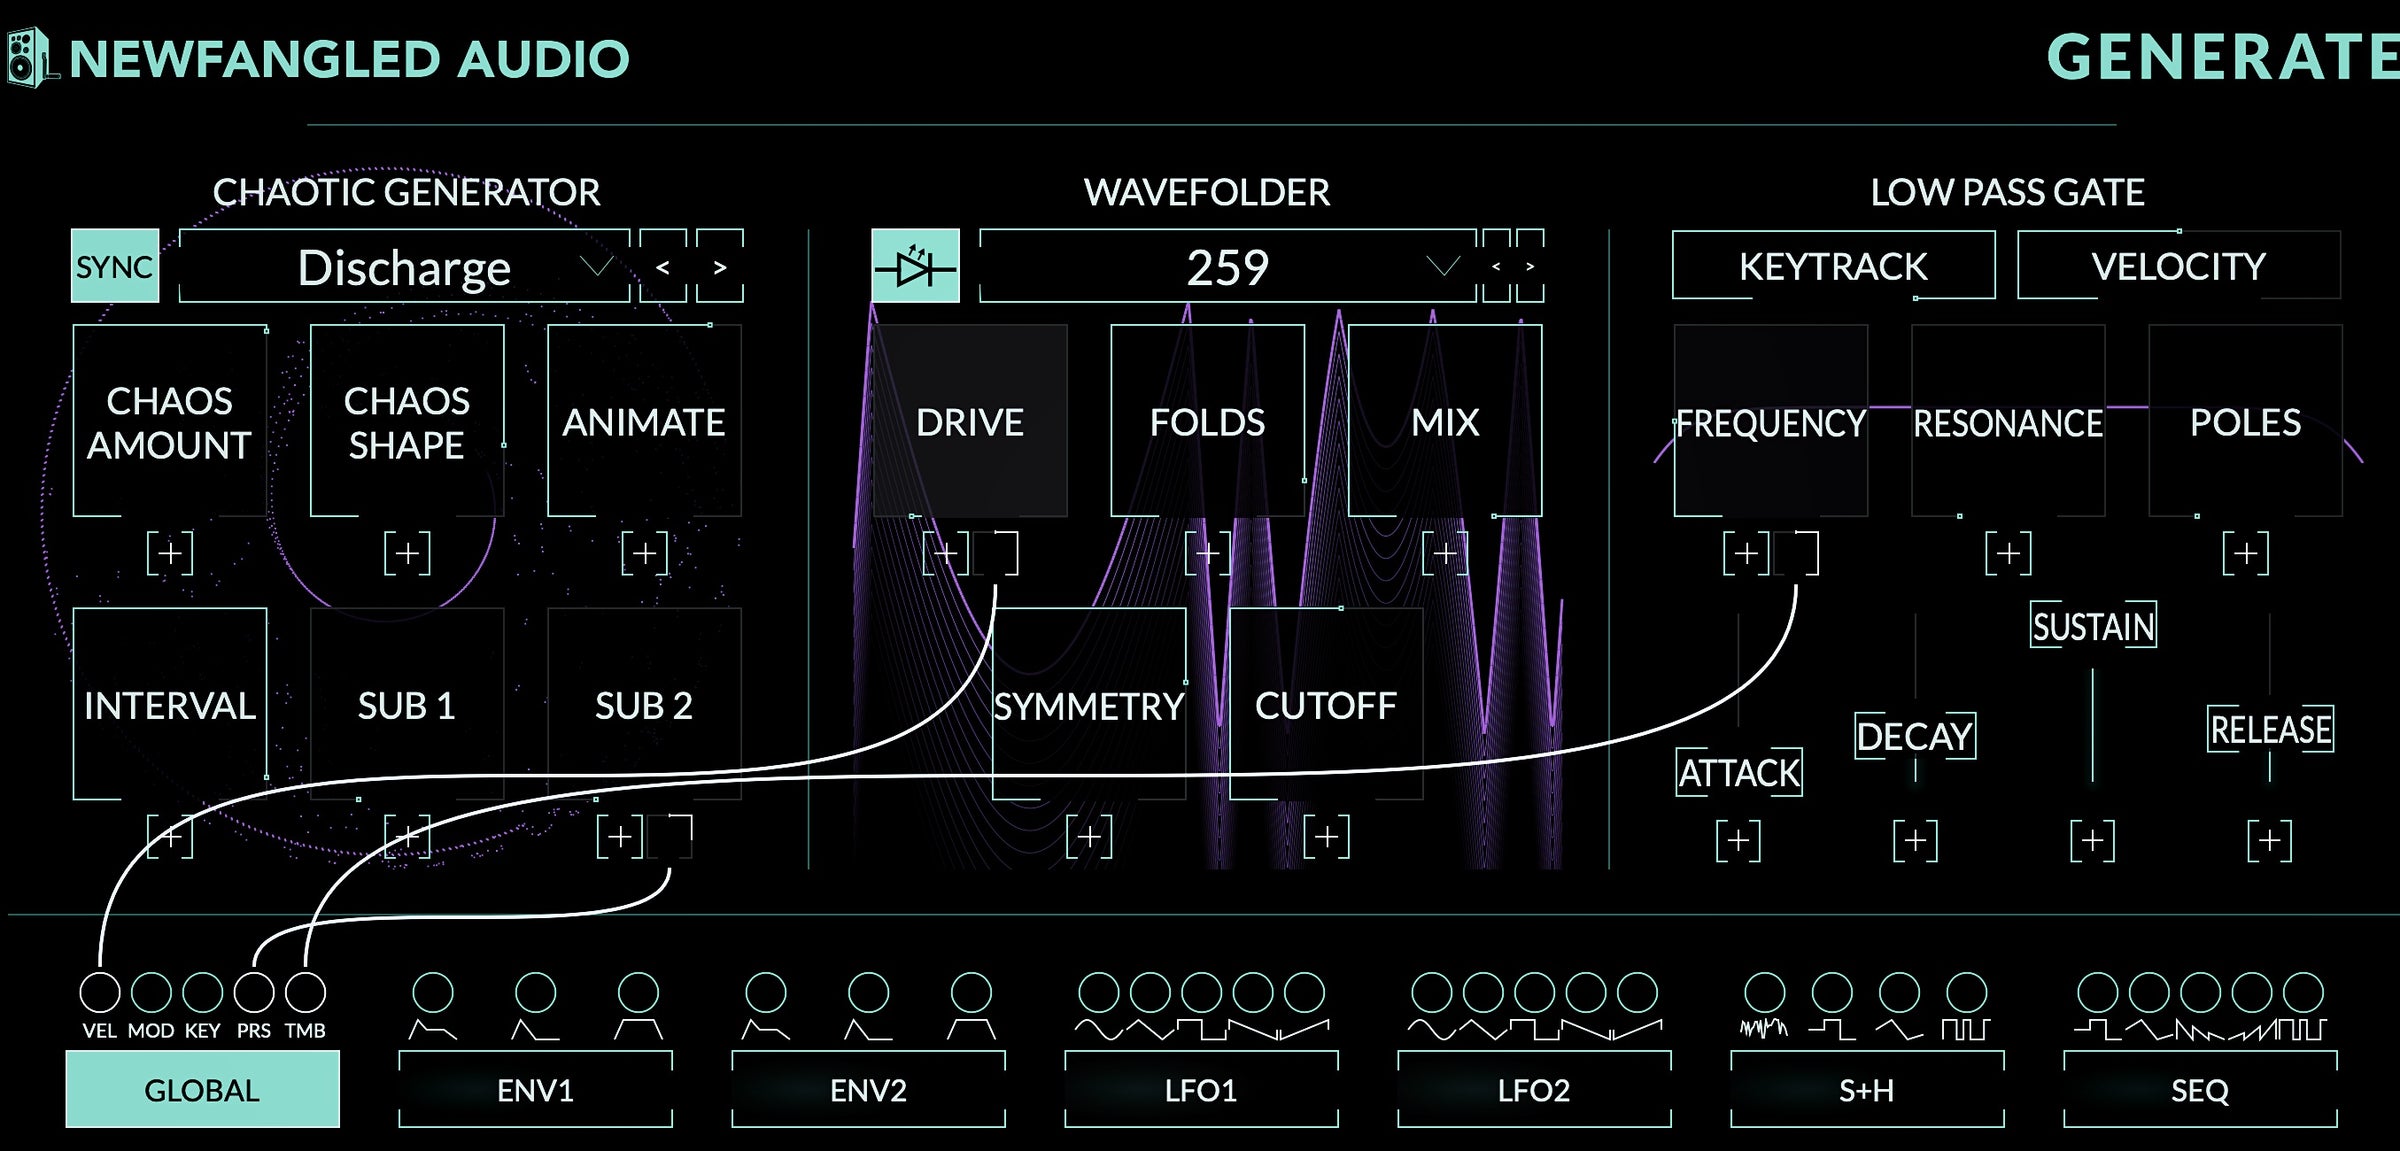Click the ATTACK envelope slider
The image size is (2400, 1151).
[x=1739, y=772]
